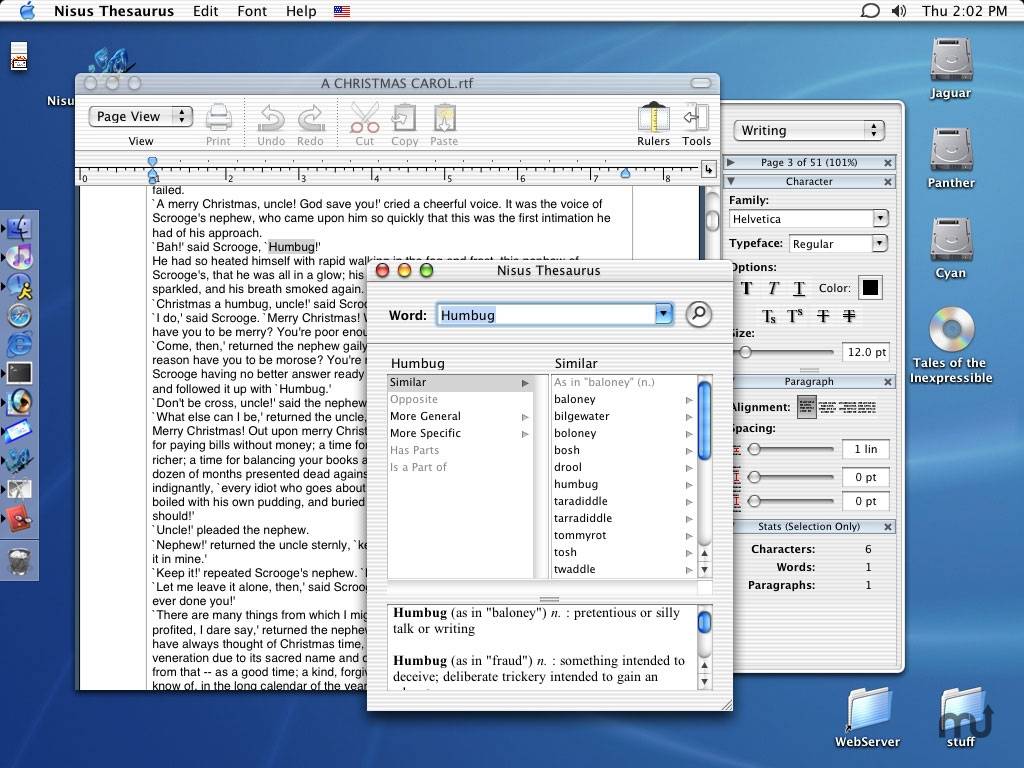The width and height of the screenshot is (1024, 768).
Task: Toggle italic text option
Action: tap(773, 288)
